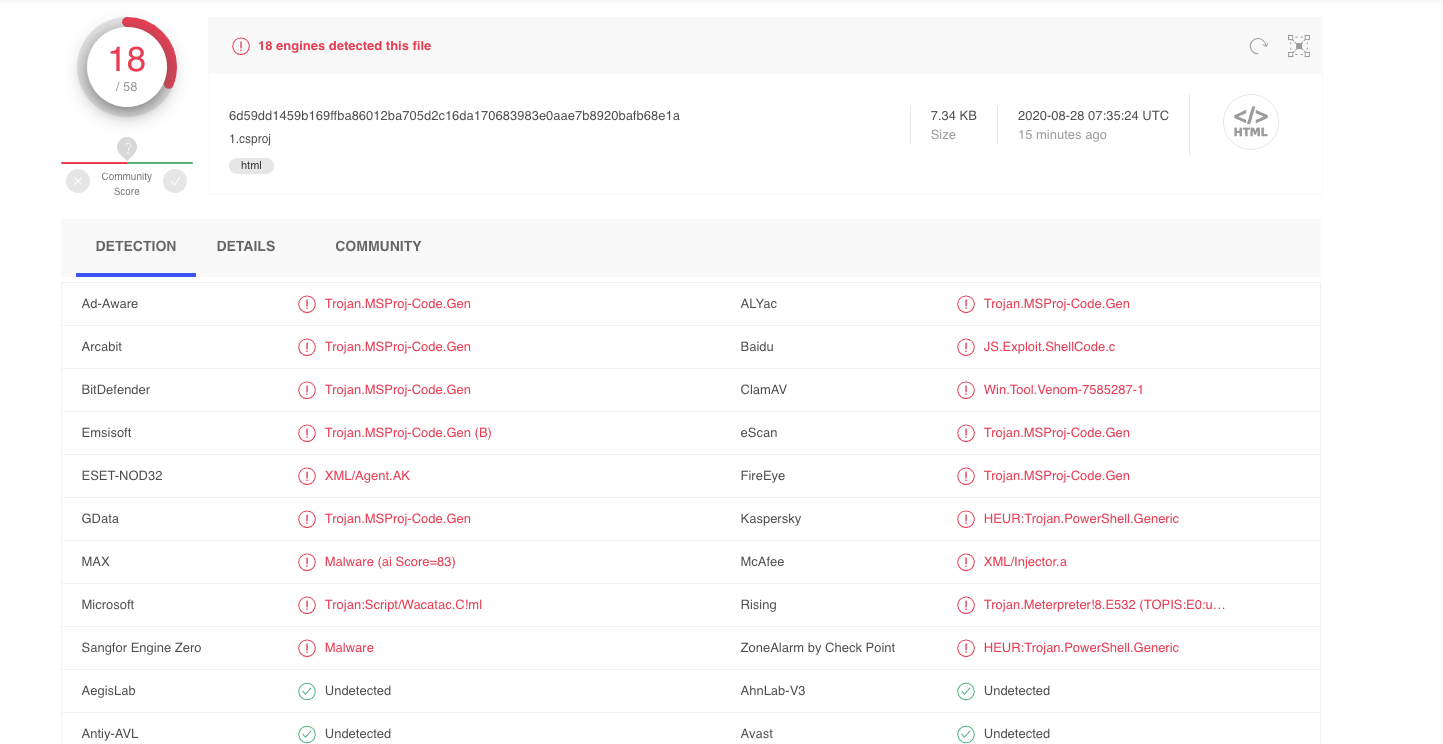Screen dimensions: 1443x744
Task: Click the alert icon in the Kaspersky row
Action: click(966, 519)
